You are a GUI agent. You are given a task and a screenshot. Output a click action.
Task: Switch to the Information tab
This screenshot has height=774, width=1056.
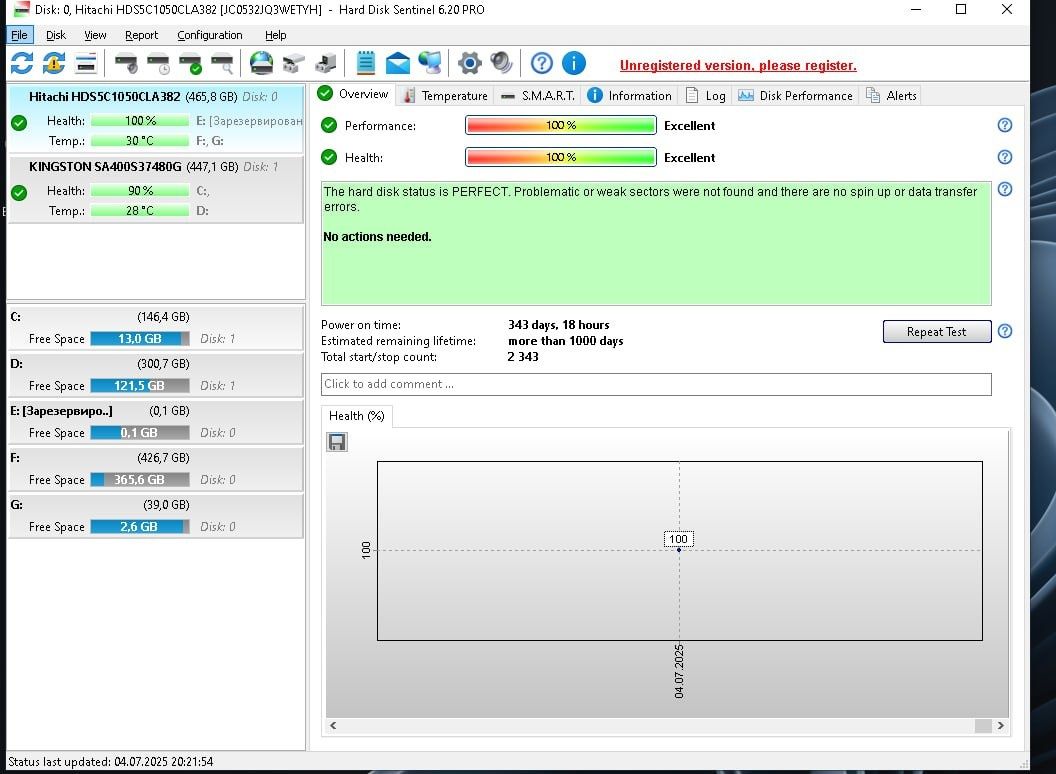630,96
